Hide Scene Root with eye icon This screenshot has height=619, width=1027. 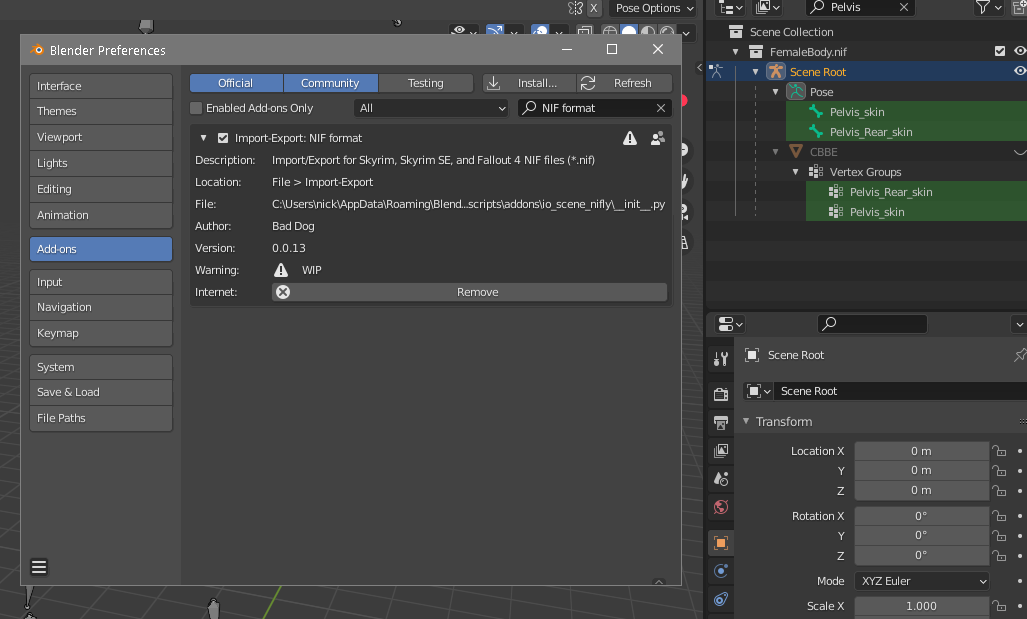tap(1019, 71)
